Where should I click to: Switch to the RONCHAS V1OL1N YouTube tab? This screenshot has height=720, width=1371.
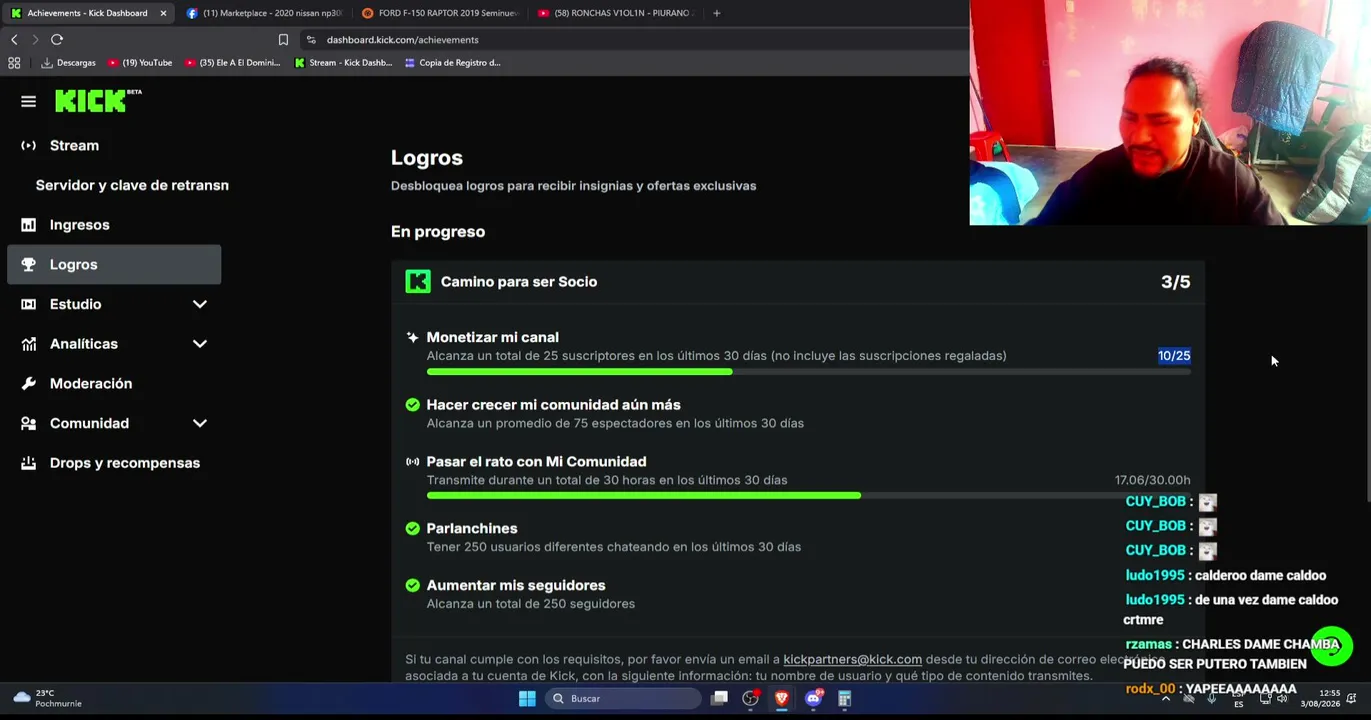[x=615, y=13]
